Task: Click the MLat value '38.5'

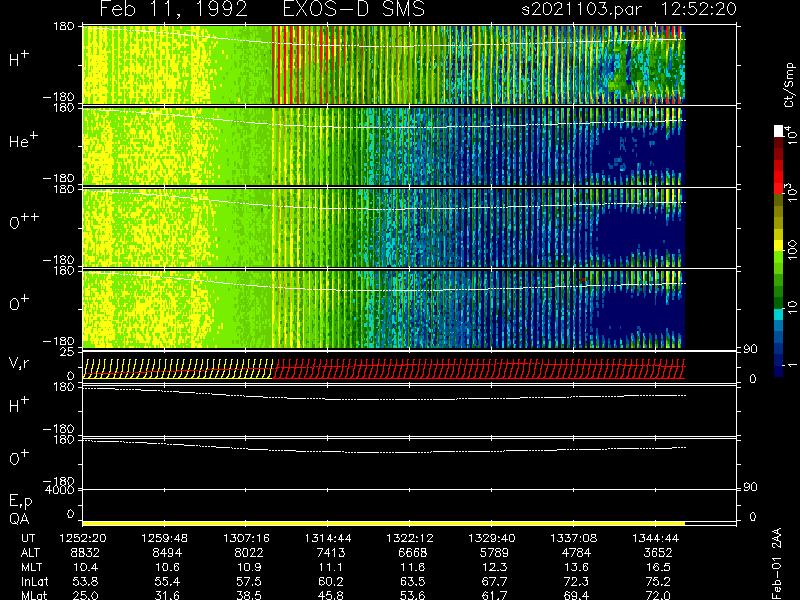Action: (x=249, y=595)
